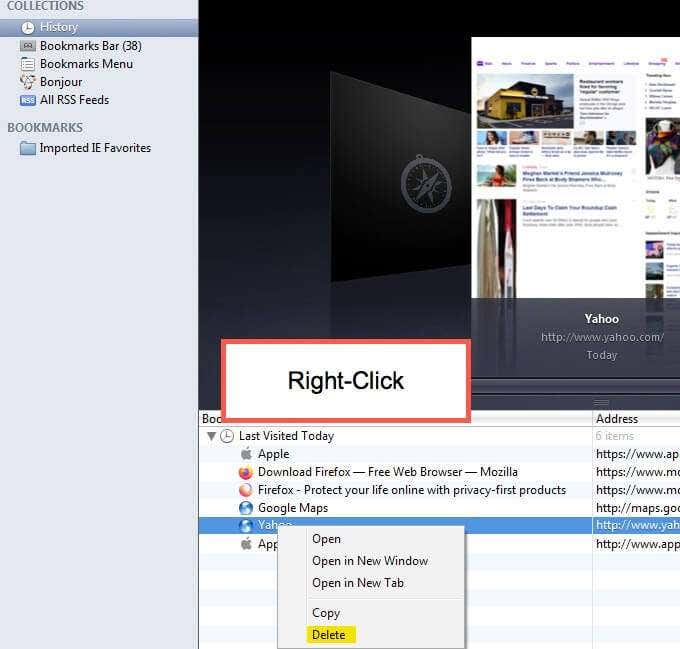680x649 pixels.
Task: Collapse the Last Visited Today group
Action: (x=211, y=436)
